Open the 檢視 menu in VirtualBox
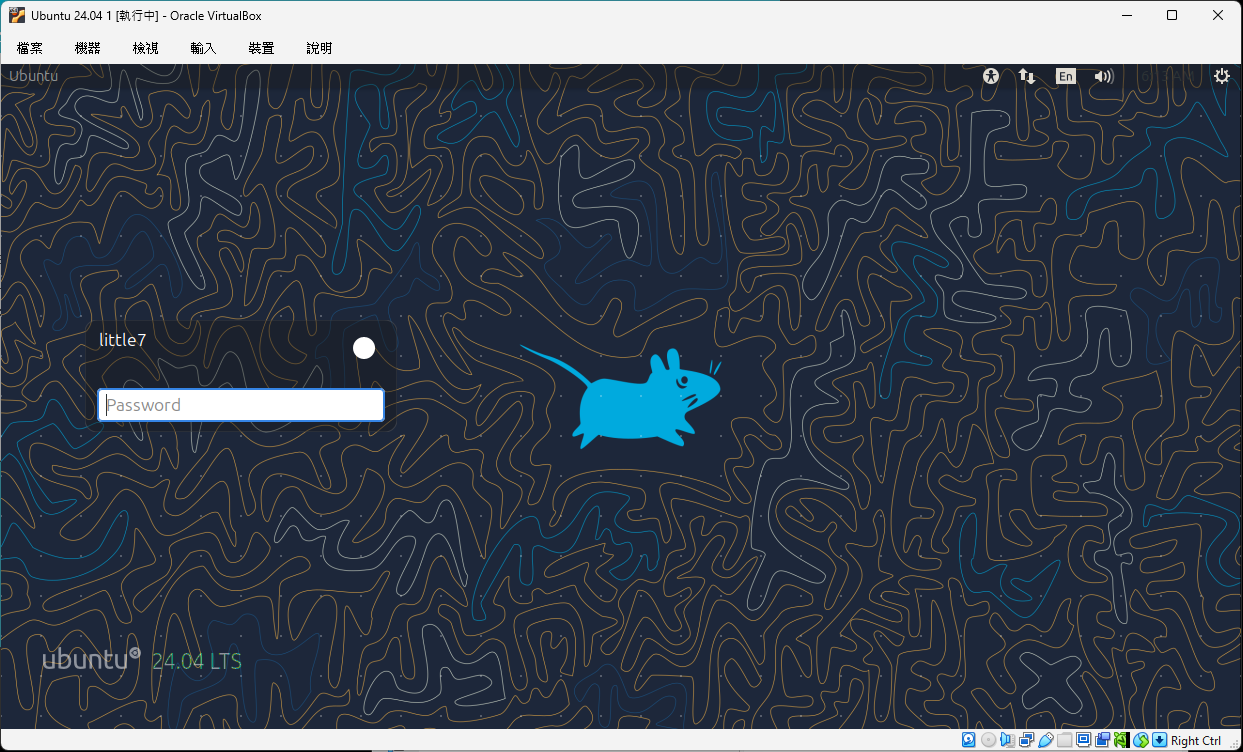Viewport: 1243px width, 752px height. coord(145,48)
